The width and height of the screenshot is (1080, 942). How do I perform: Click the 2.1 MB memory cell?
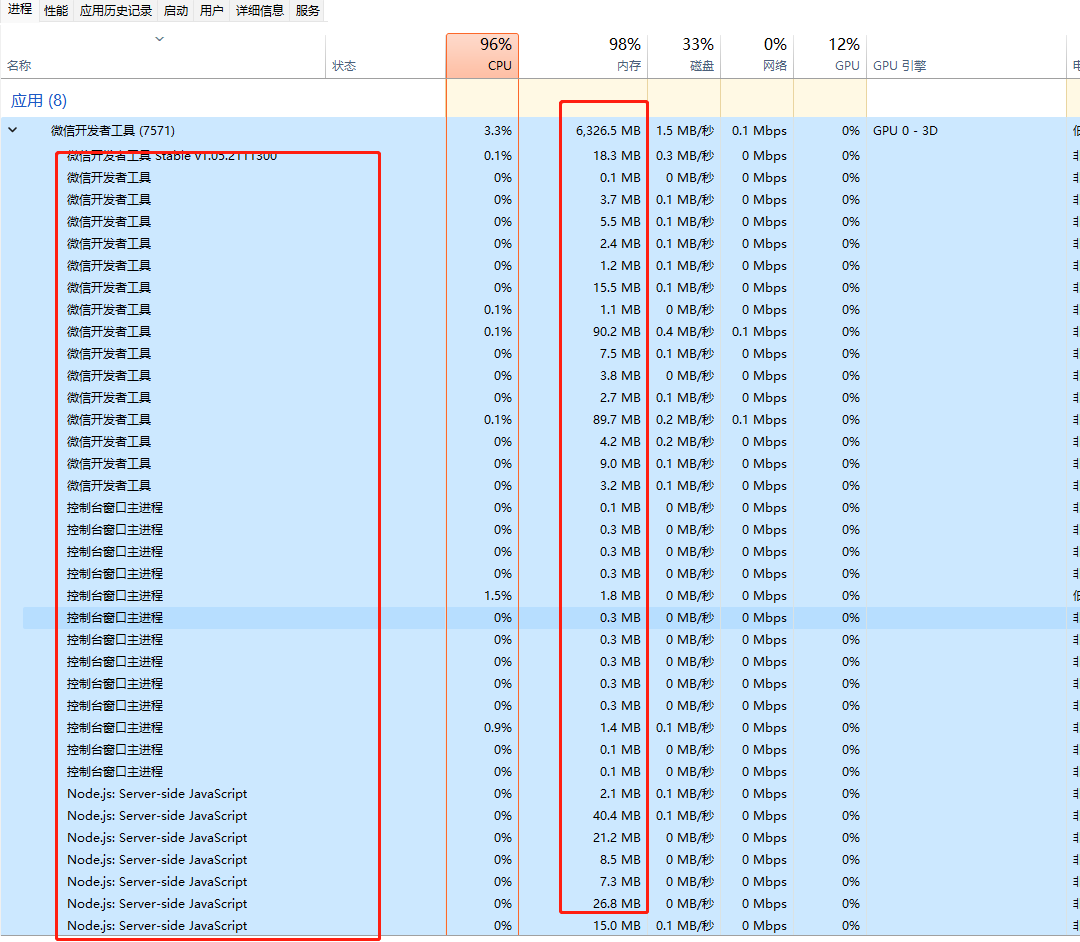[x=620, y=793]
